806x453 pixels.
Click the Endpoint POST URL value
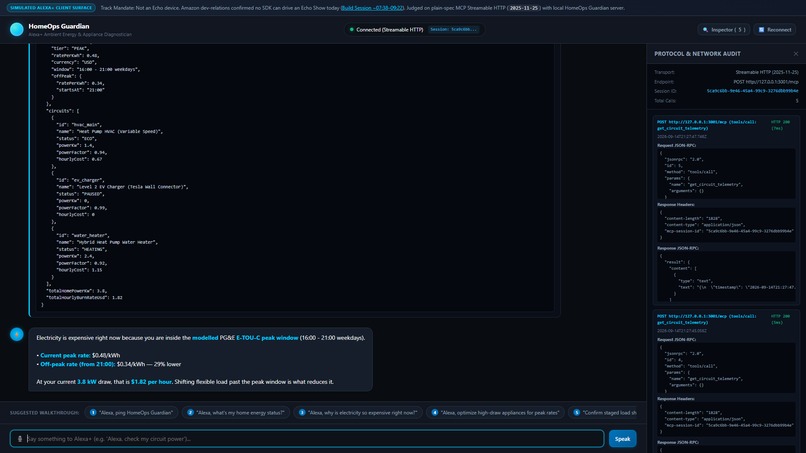[765, 82]
